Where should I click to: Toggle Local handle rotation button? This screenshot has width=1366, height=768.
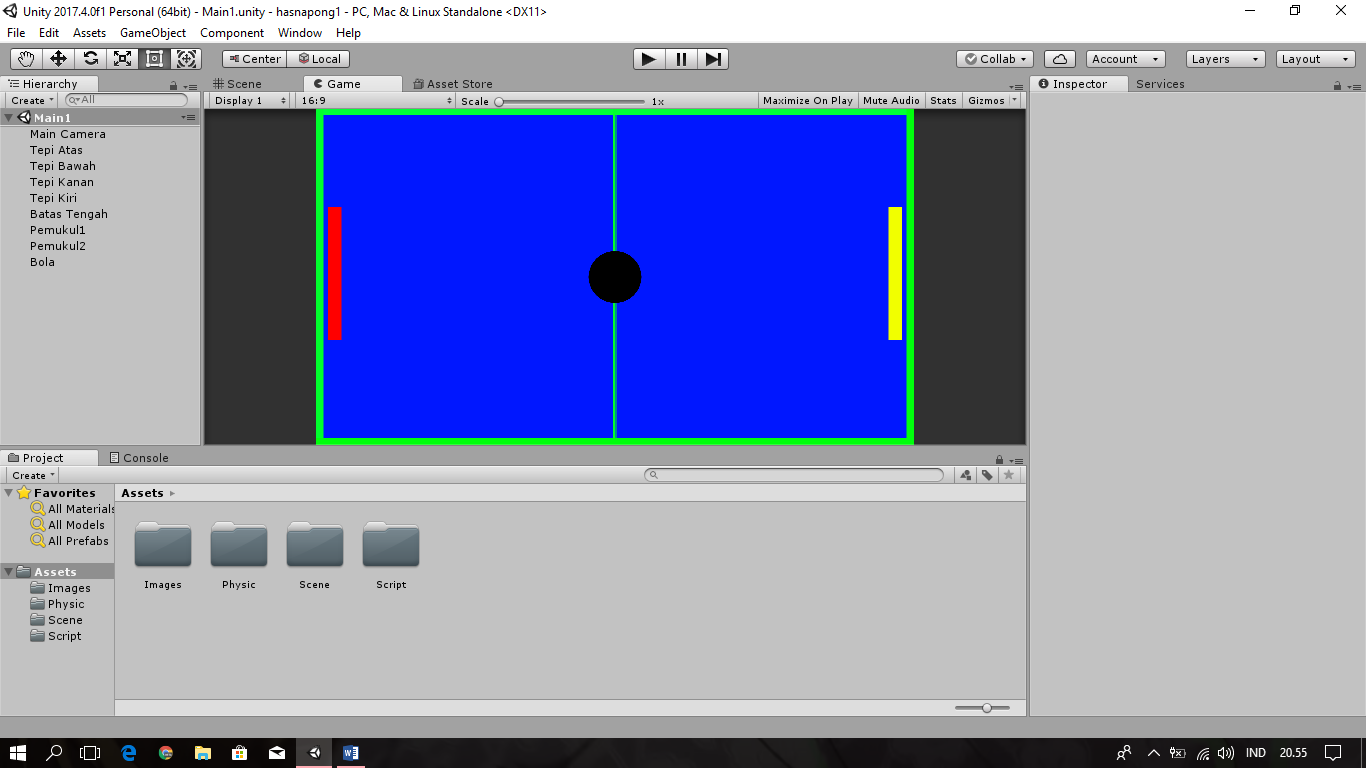318,59
